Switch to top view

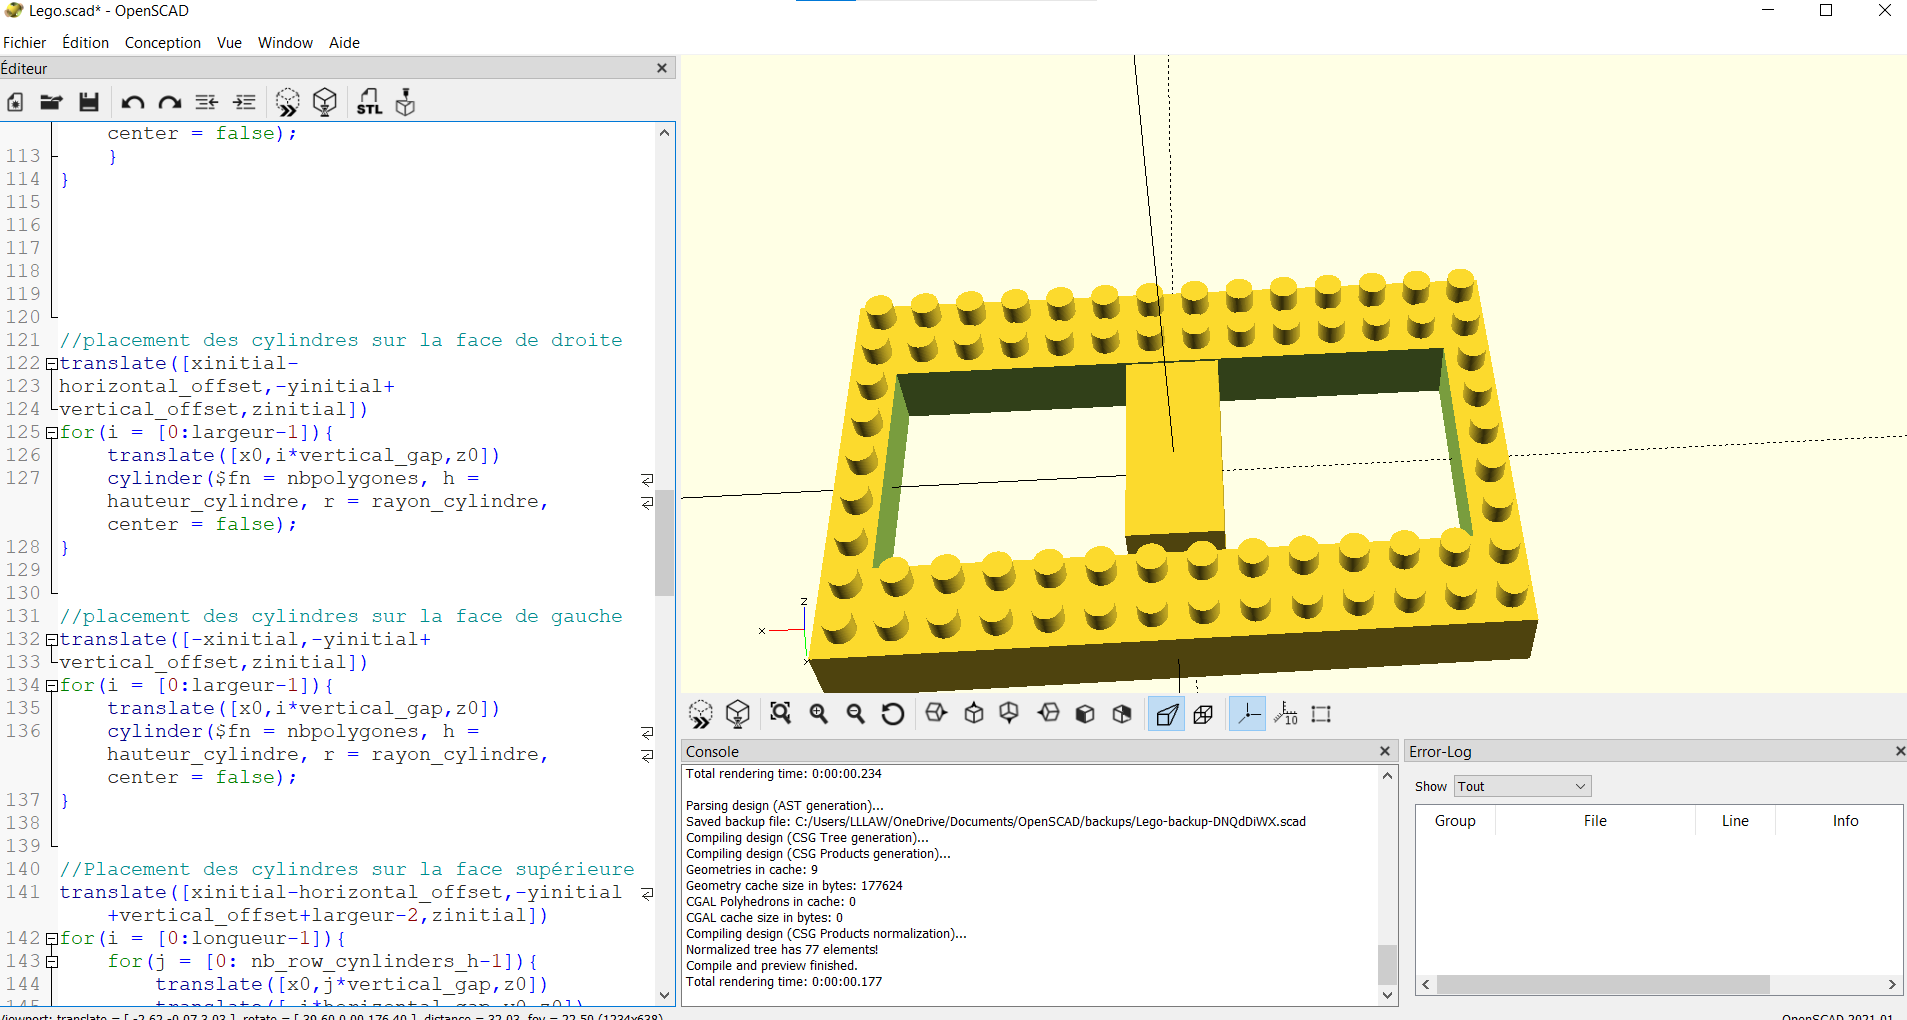[974, 714]
